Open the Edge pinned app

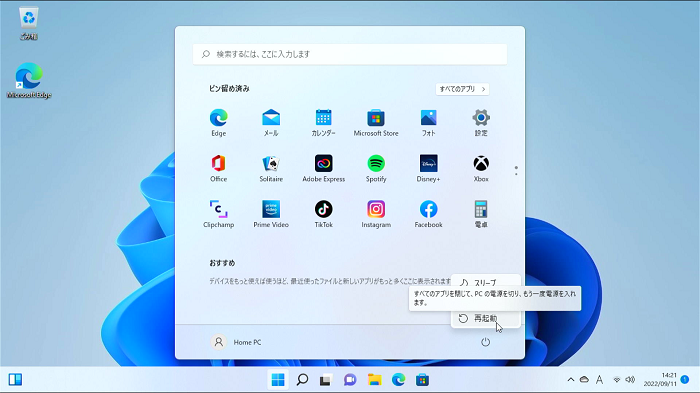click(218, 122)
